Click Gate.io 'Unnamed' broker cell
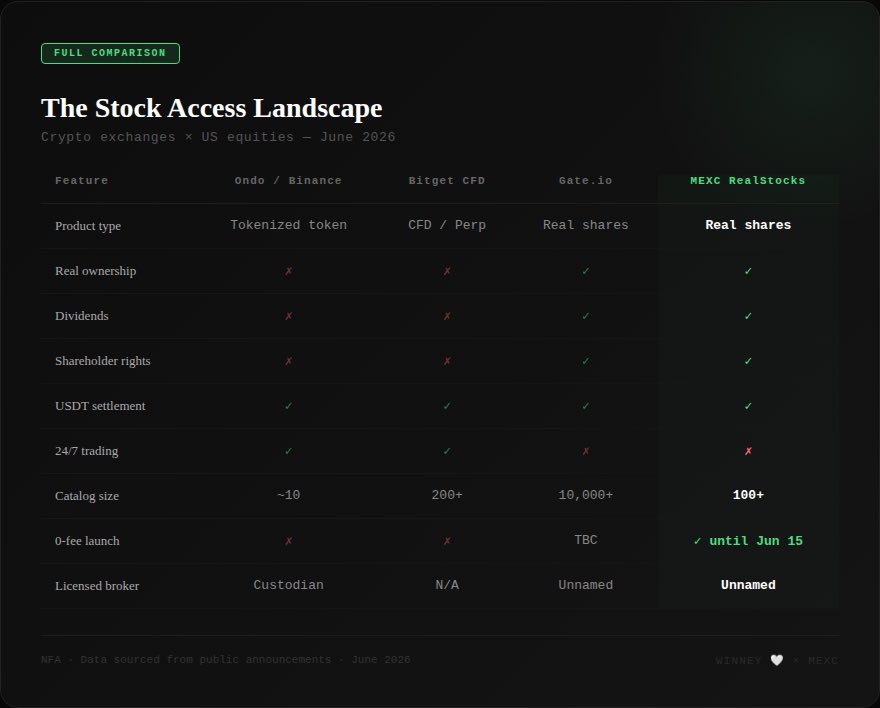 point(585,585)
